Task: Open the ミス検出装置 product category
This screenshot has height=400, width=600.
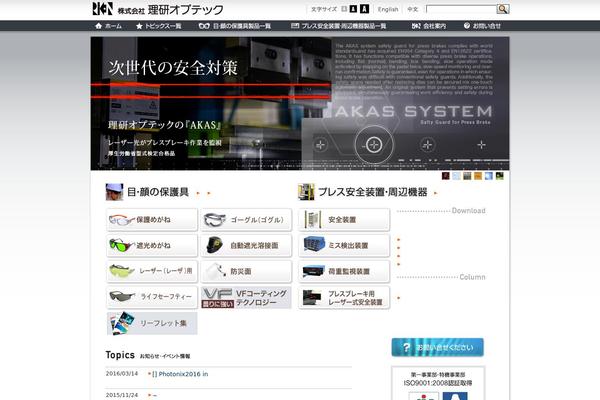Action: click(344, 245)
